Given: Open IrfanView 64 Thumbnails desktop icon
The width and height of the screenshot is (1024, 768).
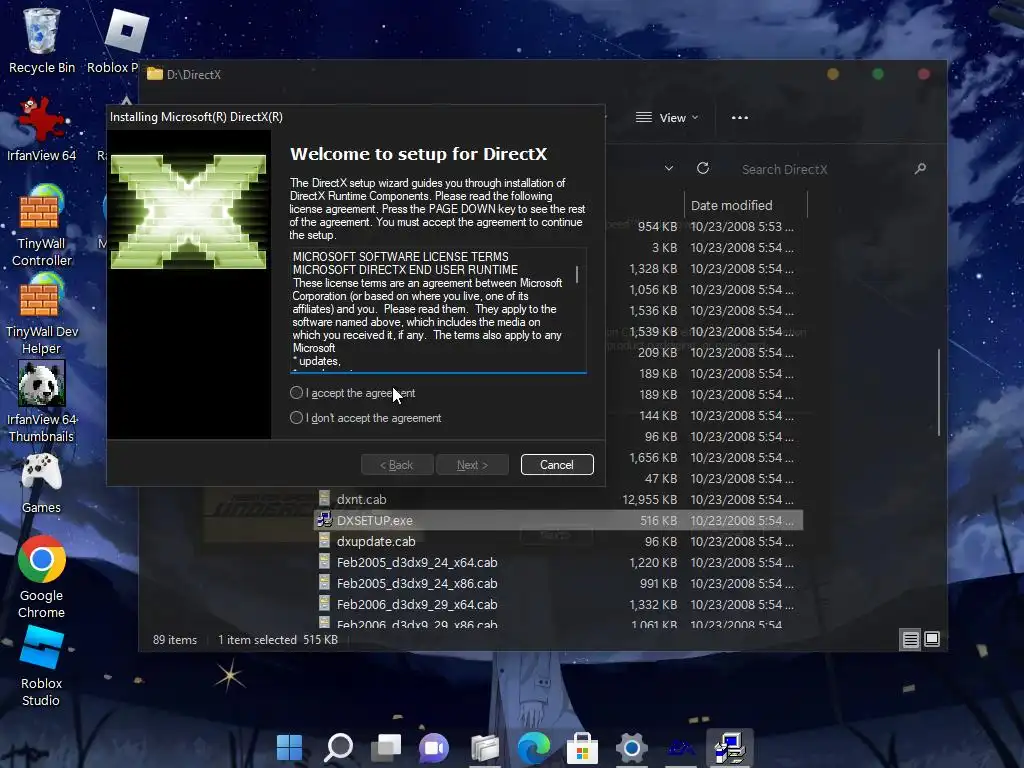Looking at the screenshot, I should tap(42, 402).
